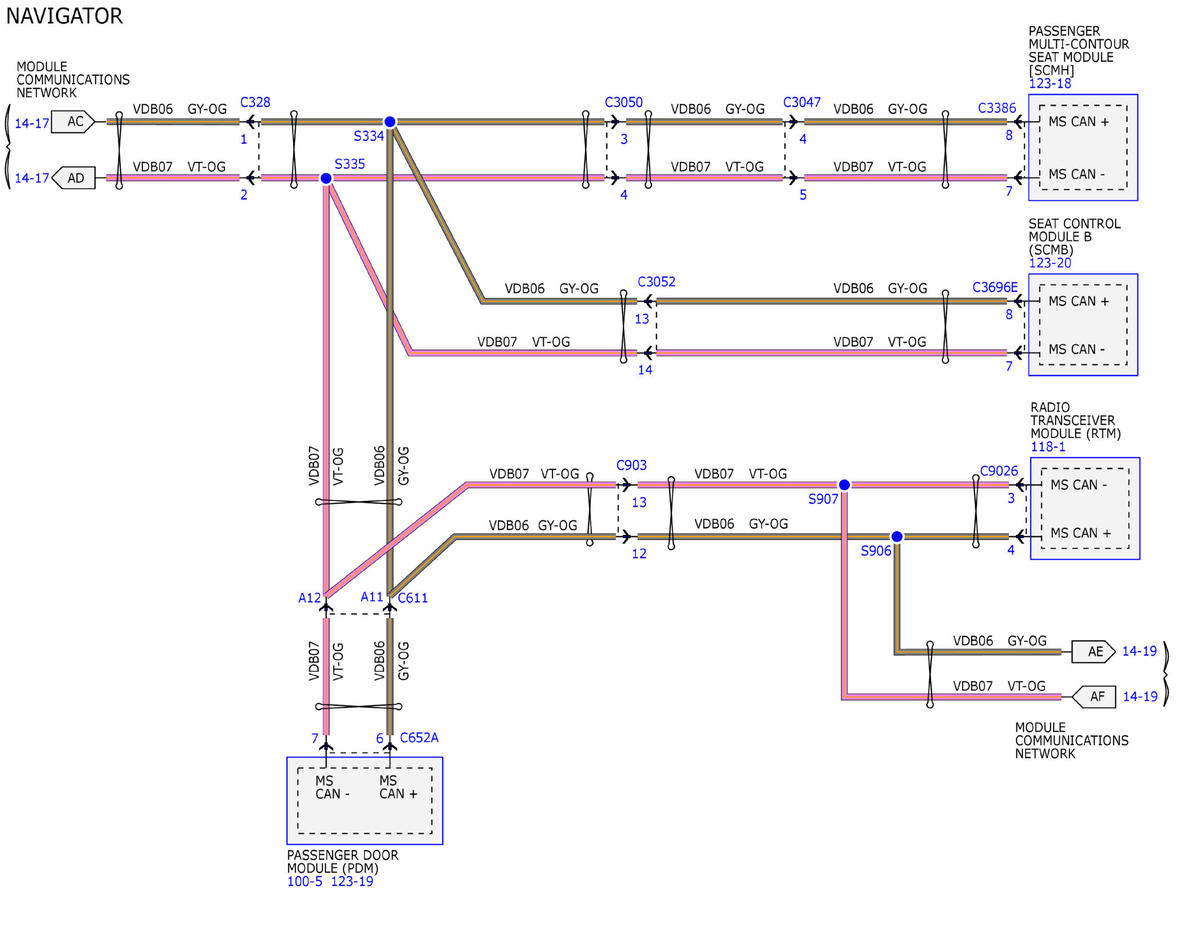
Task: Click the S906 splice label
Action: [876, 550]
